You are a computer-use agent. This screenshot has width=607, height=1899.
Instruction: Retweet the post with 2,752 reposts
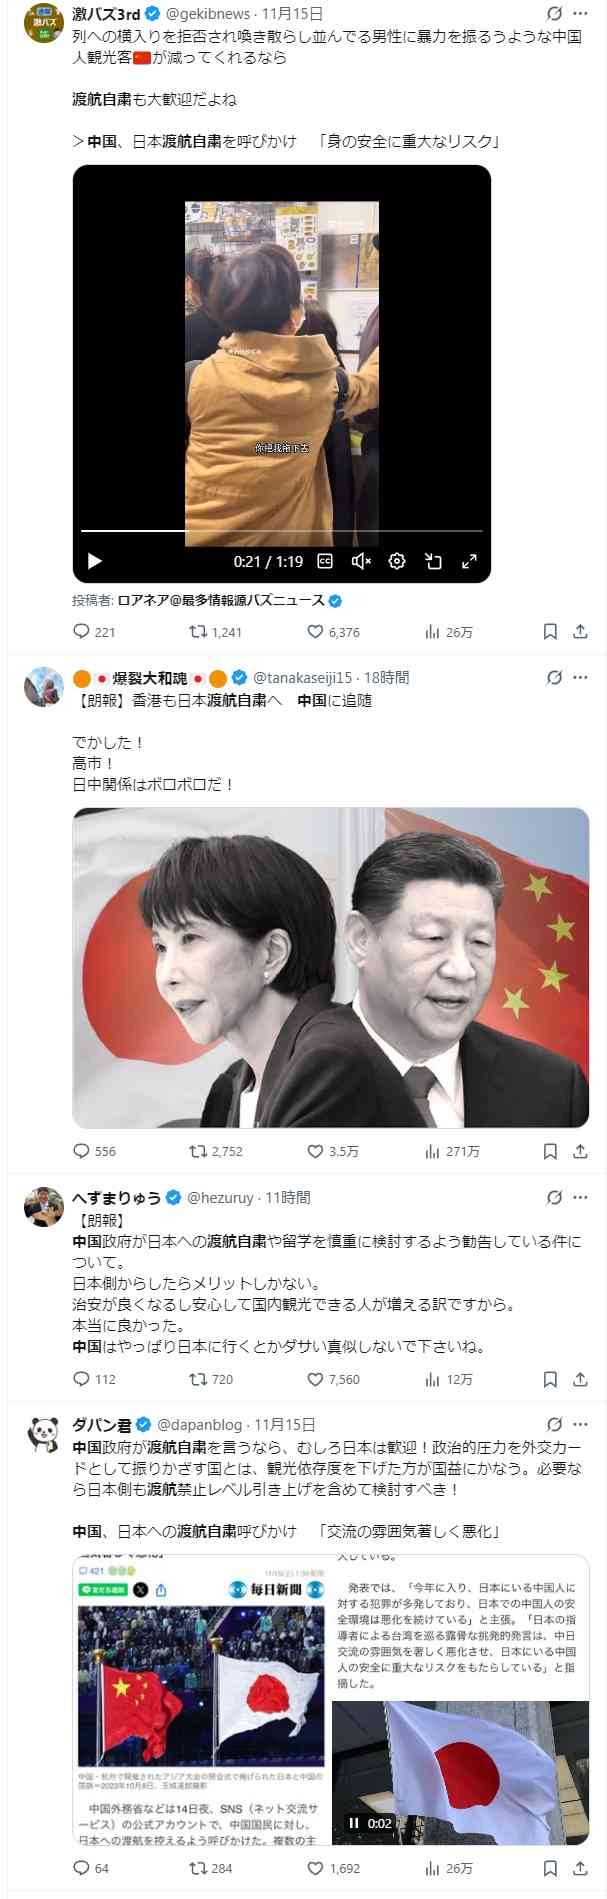point(216,1151)
